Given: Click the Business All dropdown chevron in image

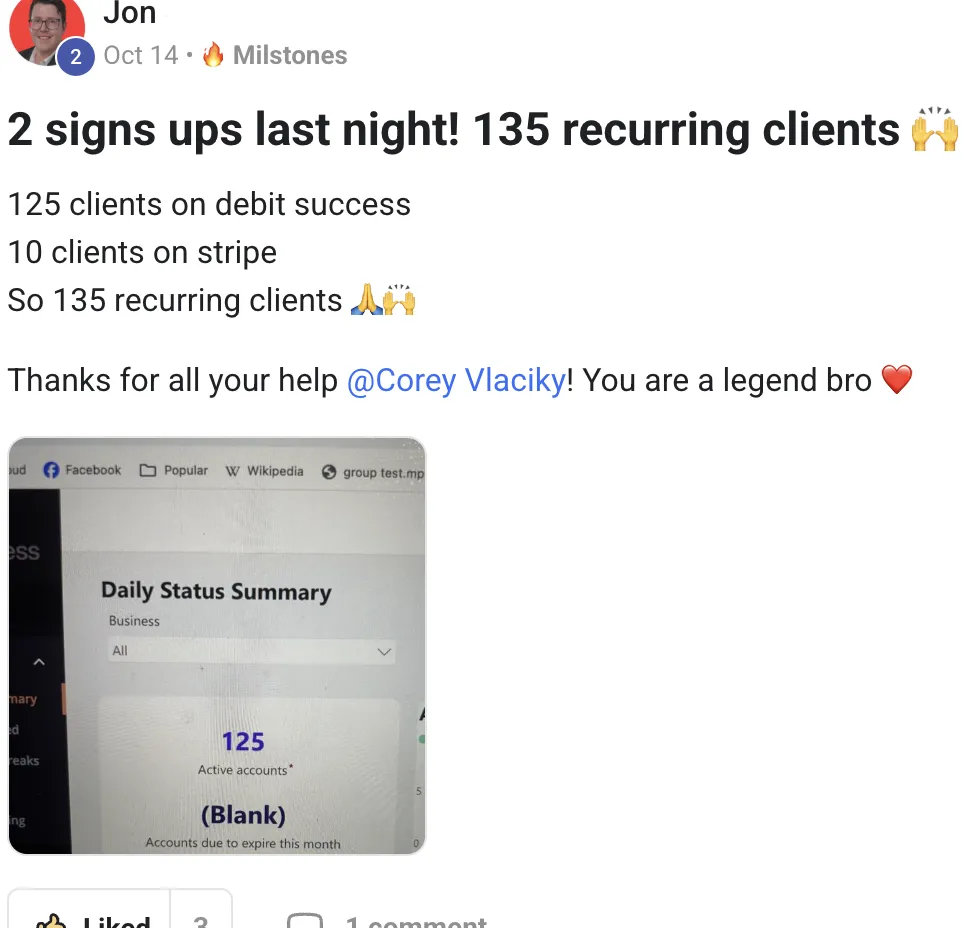Looking at the screenshot, I should [384, 651].
